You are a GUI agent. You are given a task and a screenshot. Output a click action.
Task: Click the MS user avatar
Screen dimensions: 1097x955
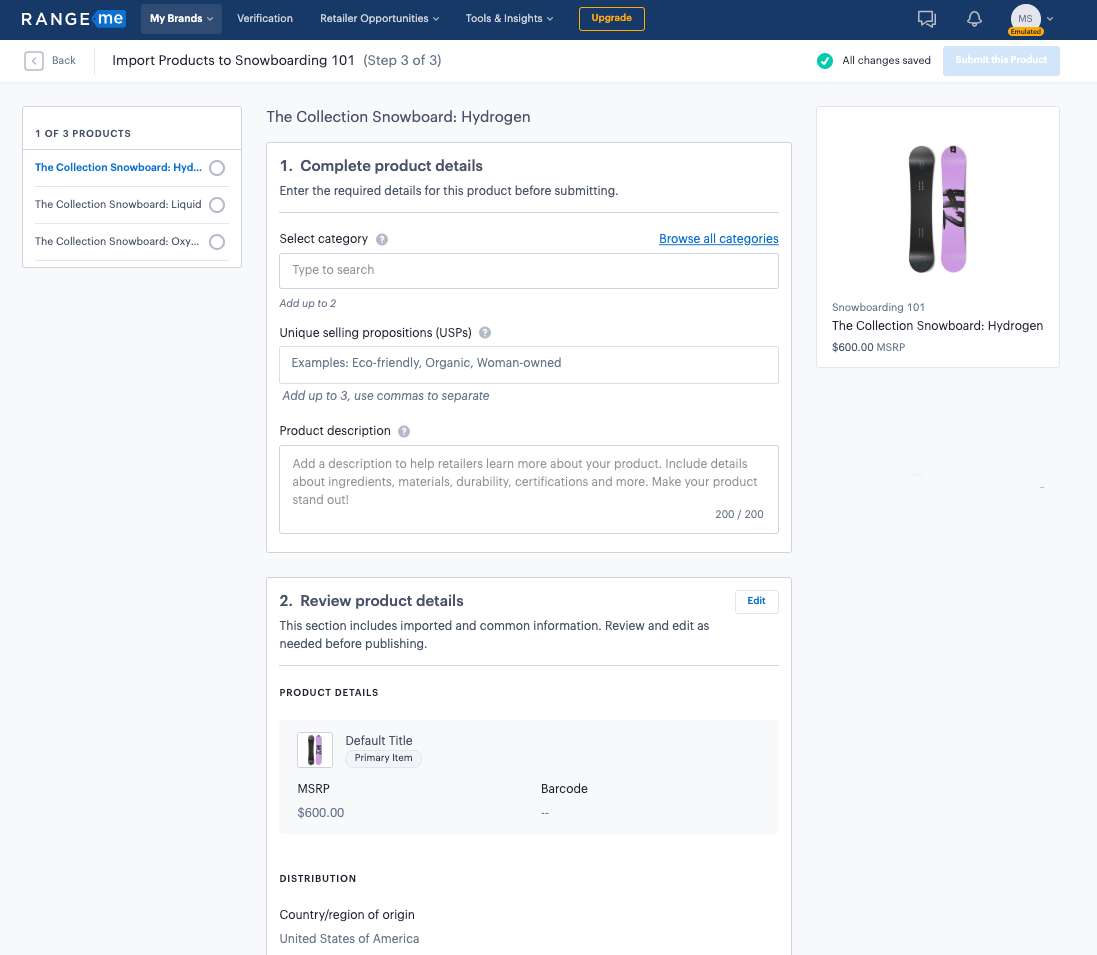[x=1025, y=18]
